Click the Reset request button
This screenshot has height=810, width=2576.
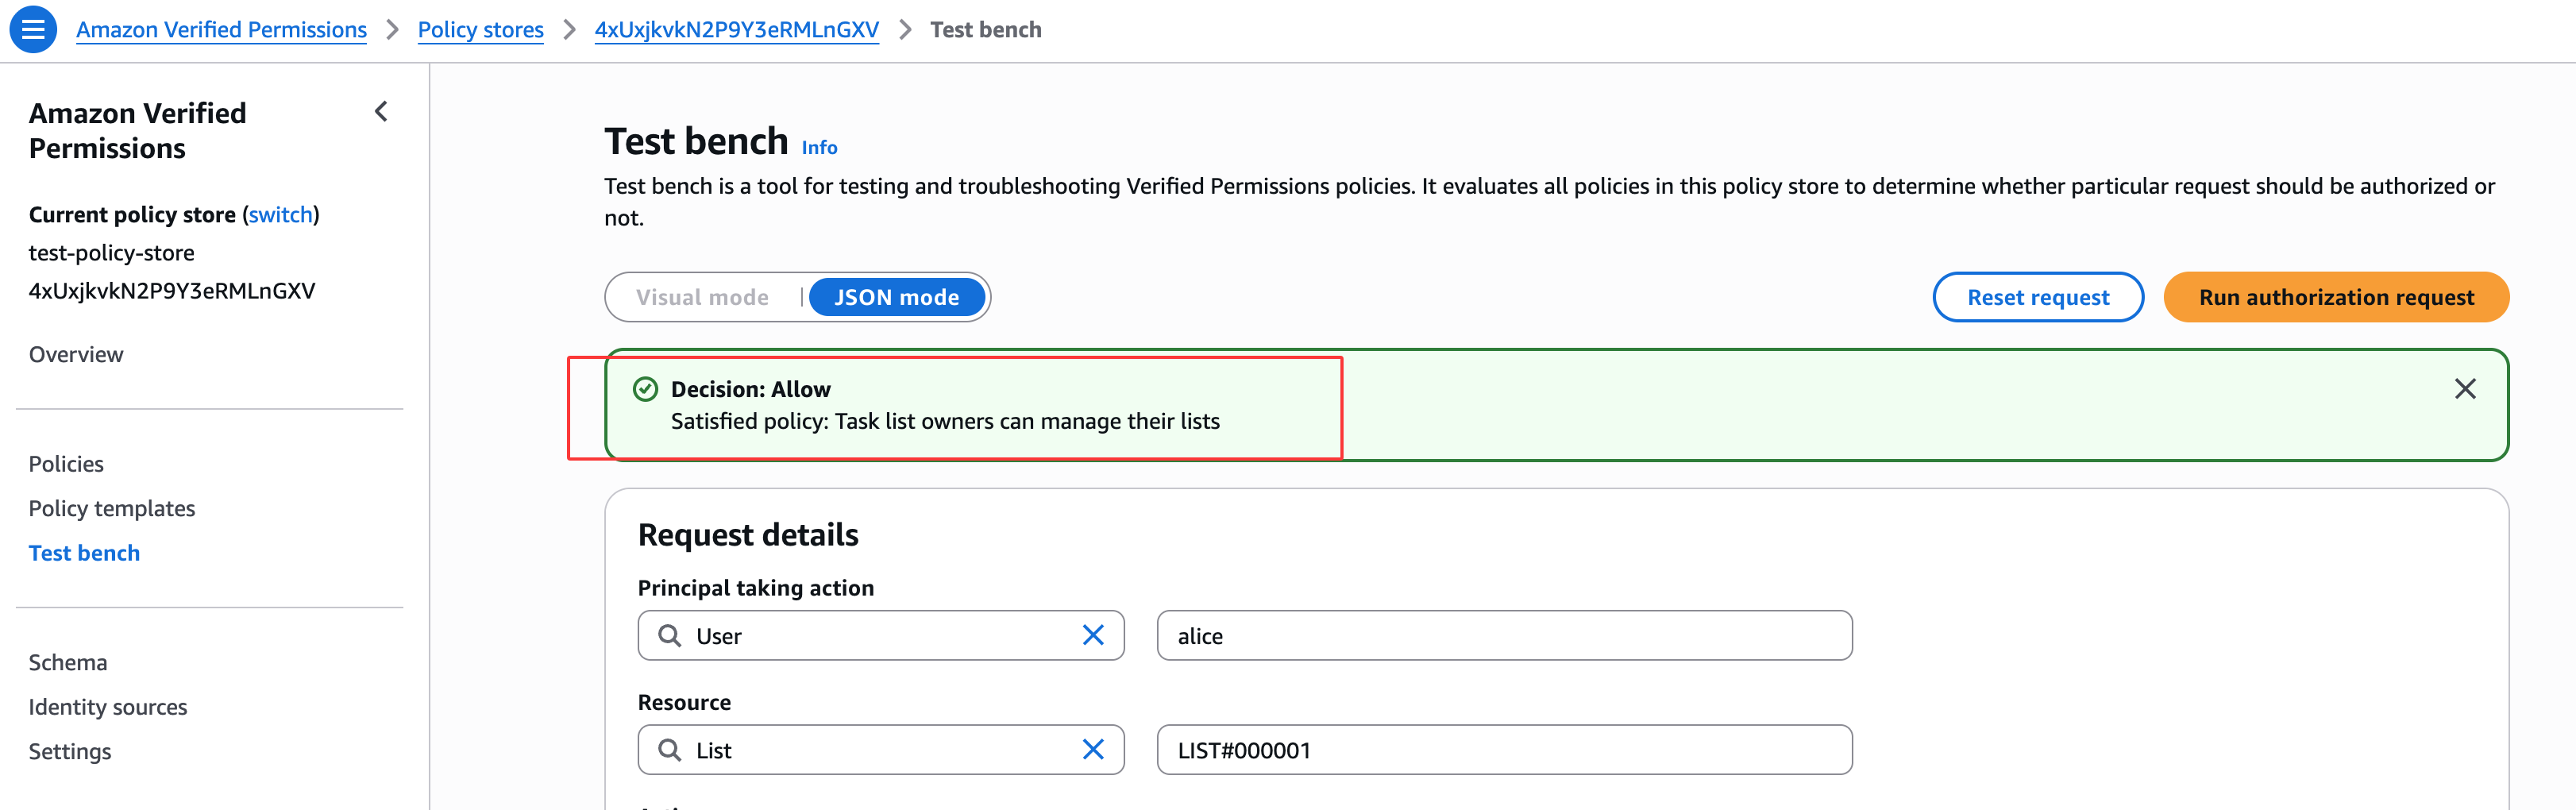(2037, 298)
